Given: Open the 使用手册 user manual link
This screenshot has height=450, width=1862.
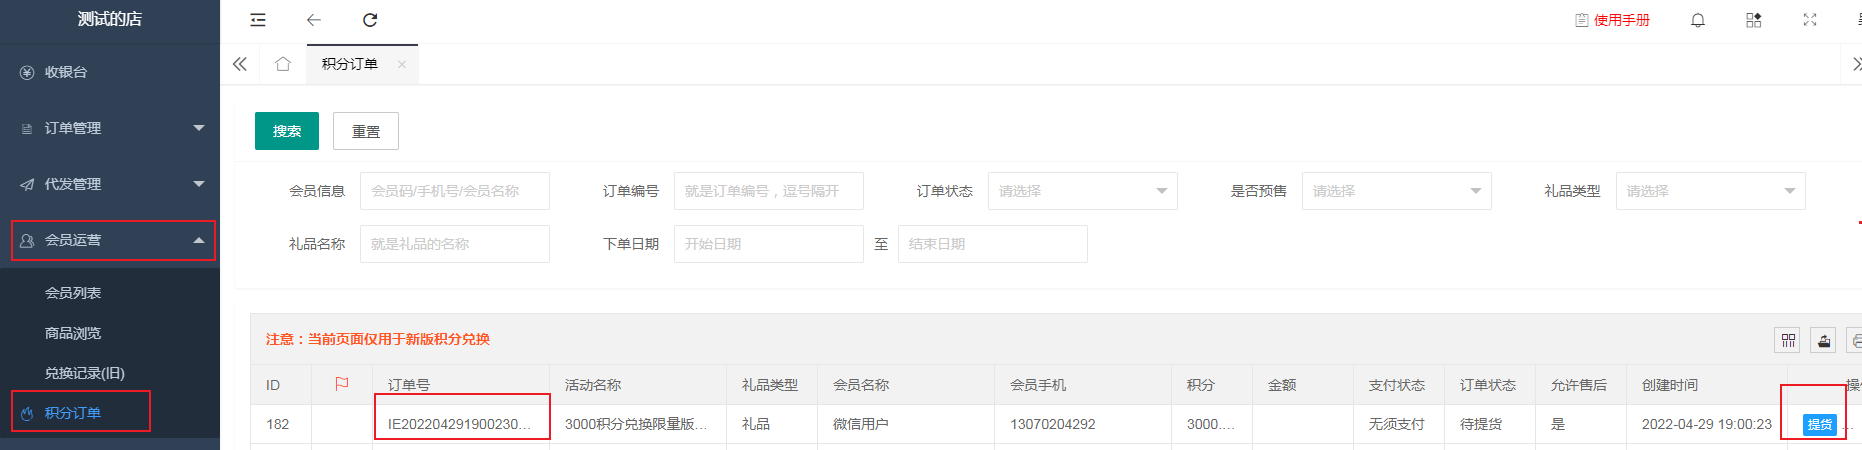Looking at the screenshot, I should (1612, 20).
